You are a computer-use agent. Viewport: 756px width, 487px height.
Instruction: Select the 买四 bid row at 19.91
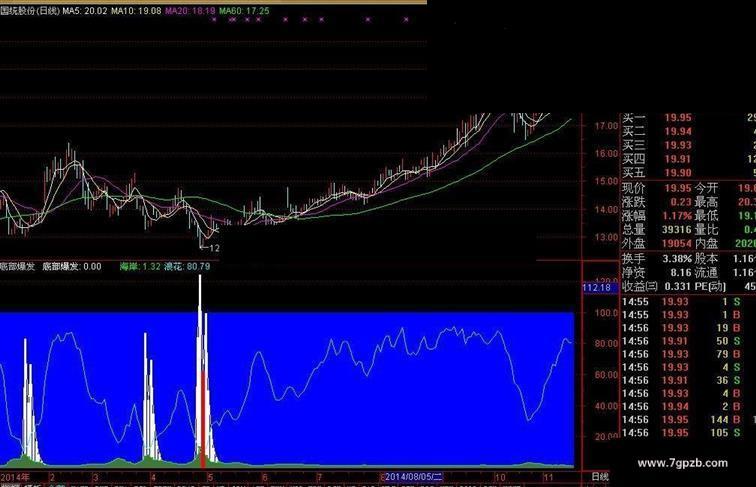pos(688,159)
